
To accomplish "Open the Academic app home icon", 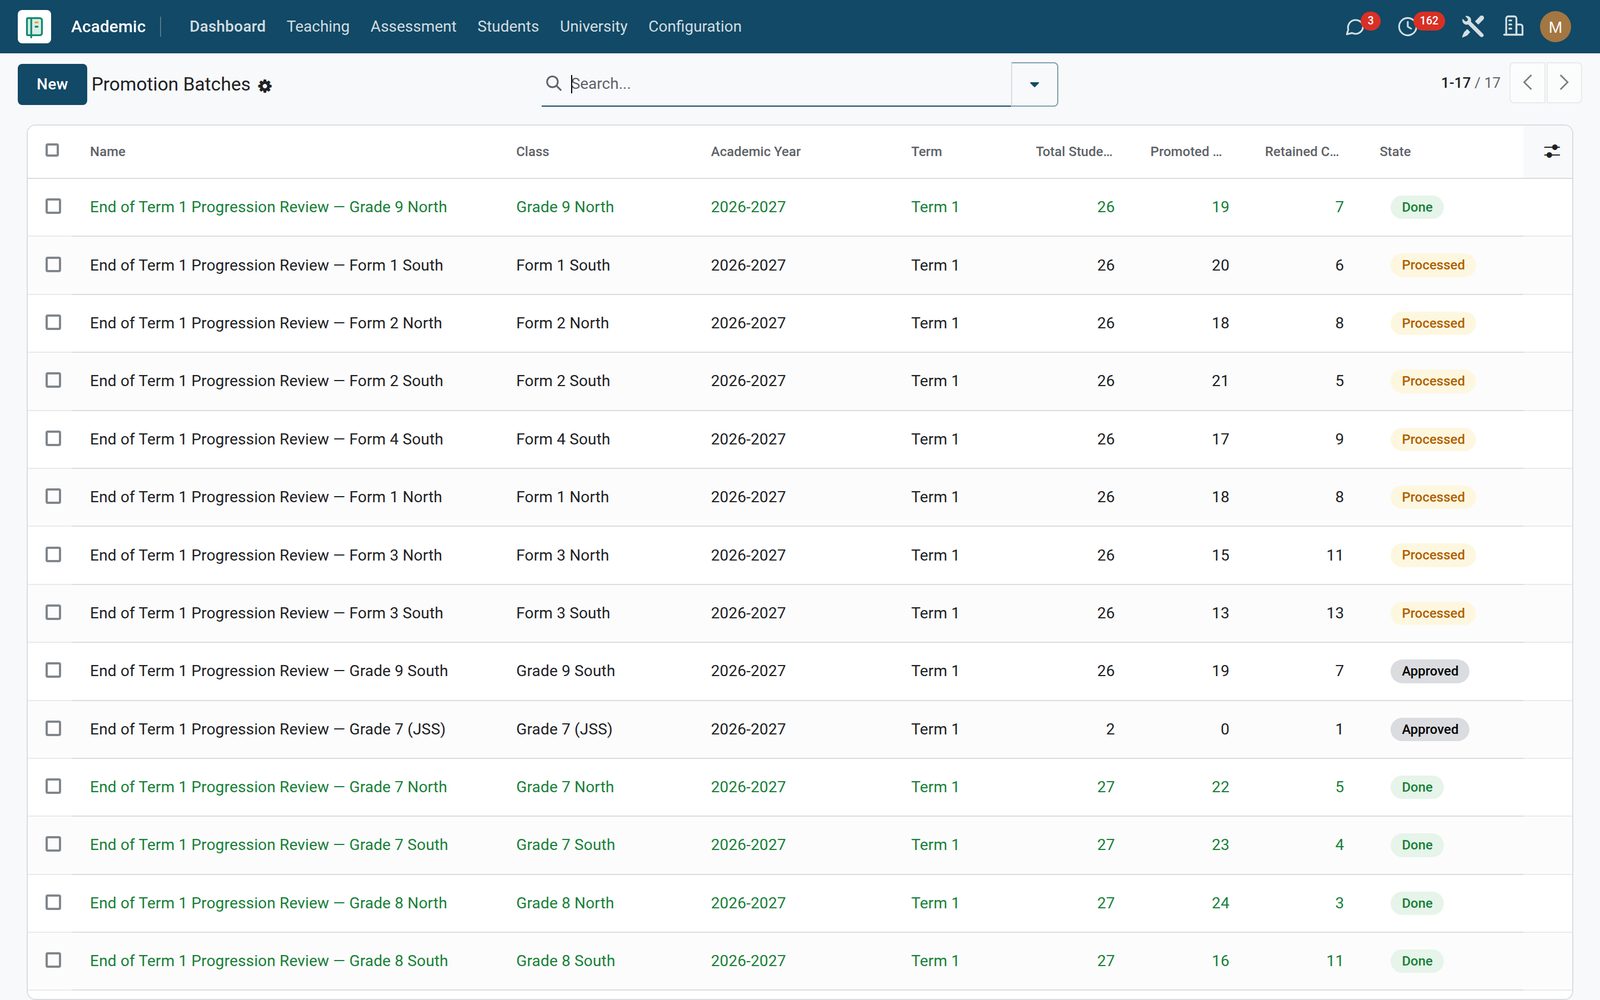I will point(34,27).
